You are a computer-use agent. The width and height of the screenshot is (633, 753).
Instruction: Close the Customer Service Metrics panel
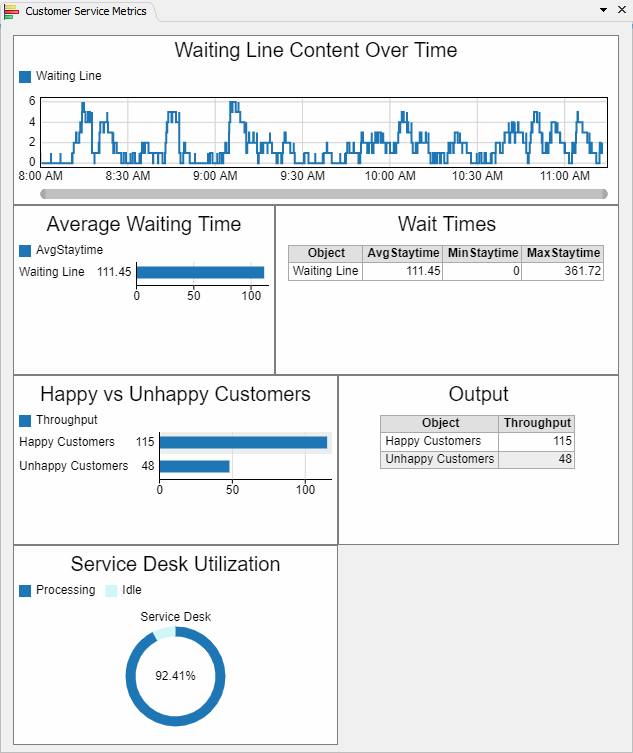[x=621, y=10]
